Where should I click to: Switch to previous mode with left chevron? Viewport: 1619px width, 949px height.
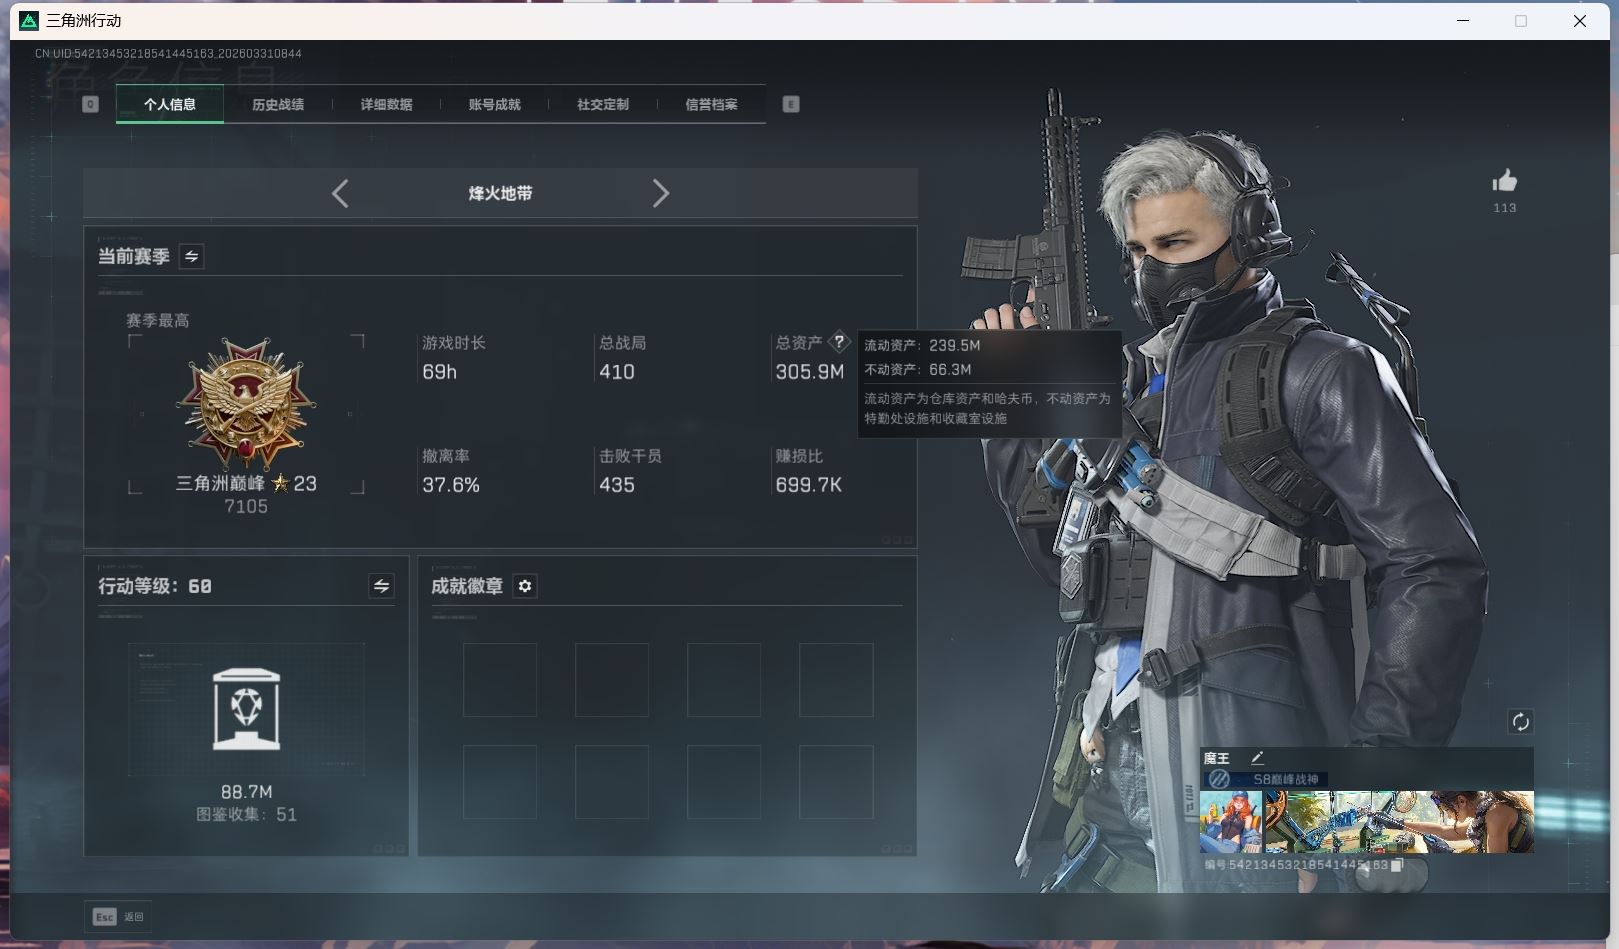340,193
